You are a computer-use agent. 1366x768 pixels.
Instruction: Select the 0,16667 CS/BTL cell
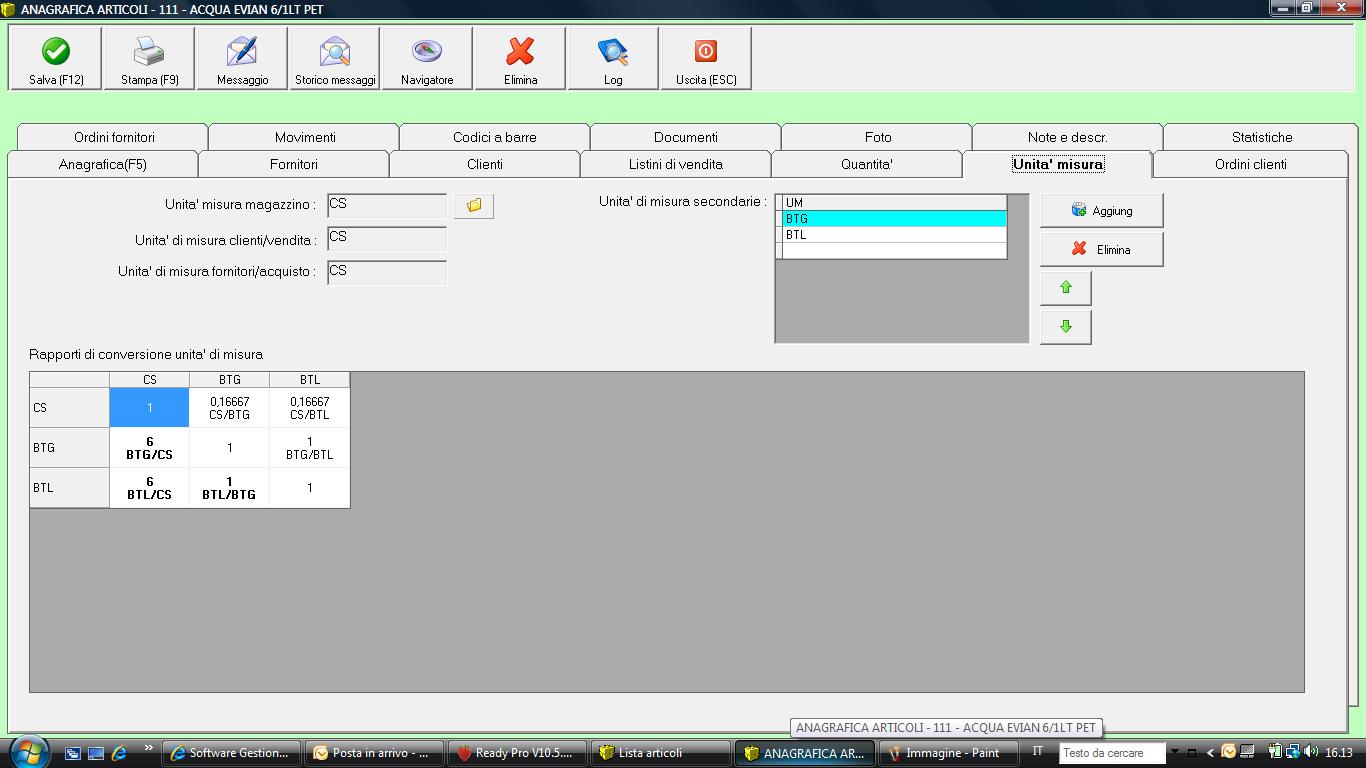(x=309, y=408)
